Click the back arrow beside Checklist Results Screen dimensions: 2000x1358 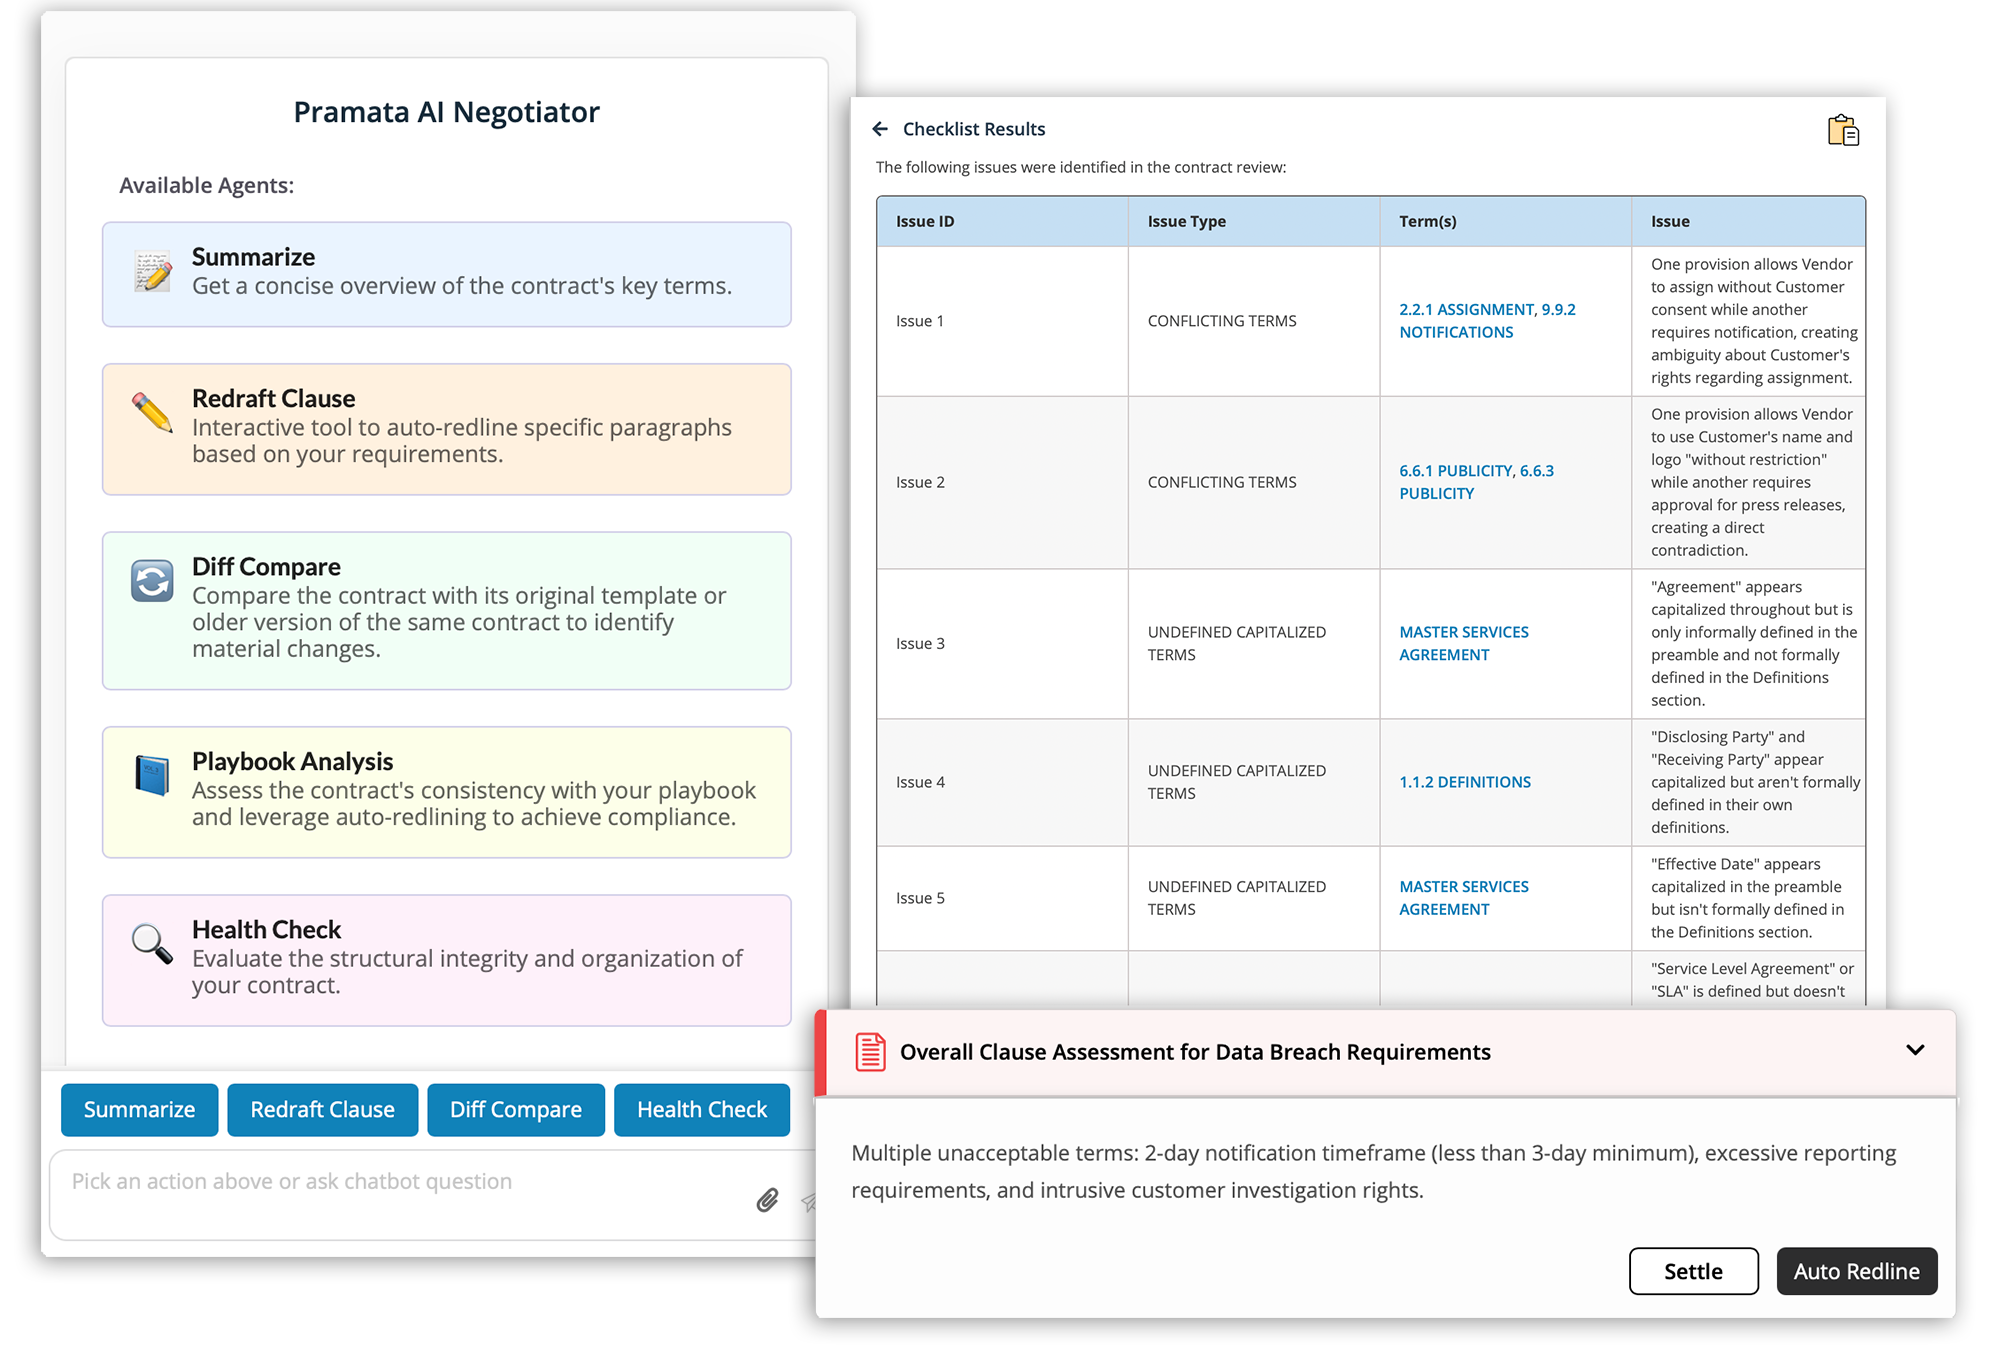coord(880,129)
